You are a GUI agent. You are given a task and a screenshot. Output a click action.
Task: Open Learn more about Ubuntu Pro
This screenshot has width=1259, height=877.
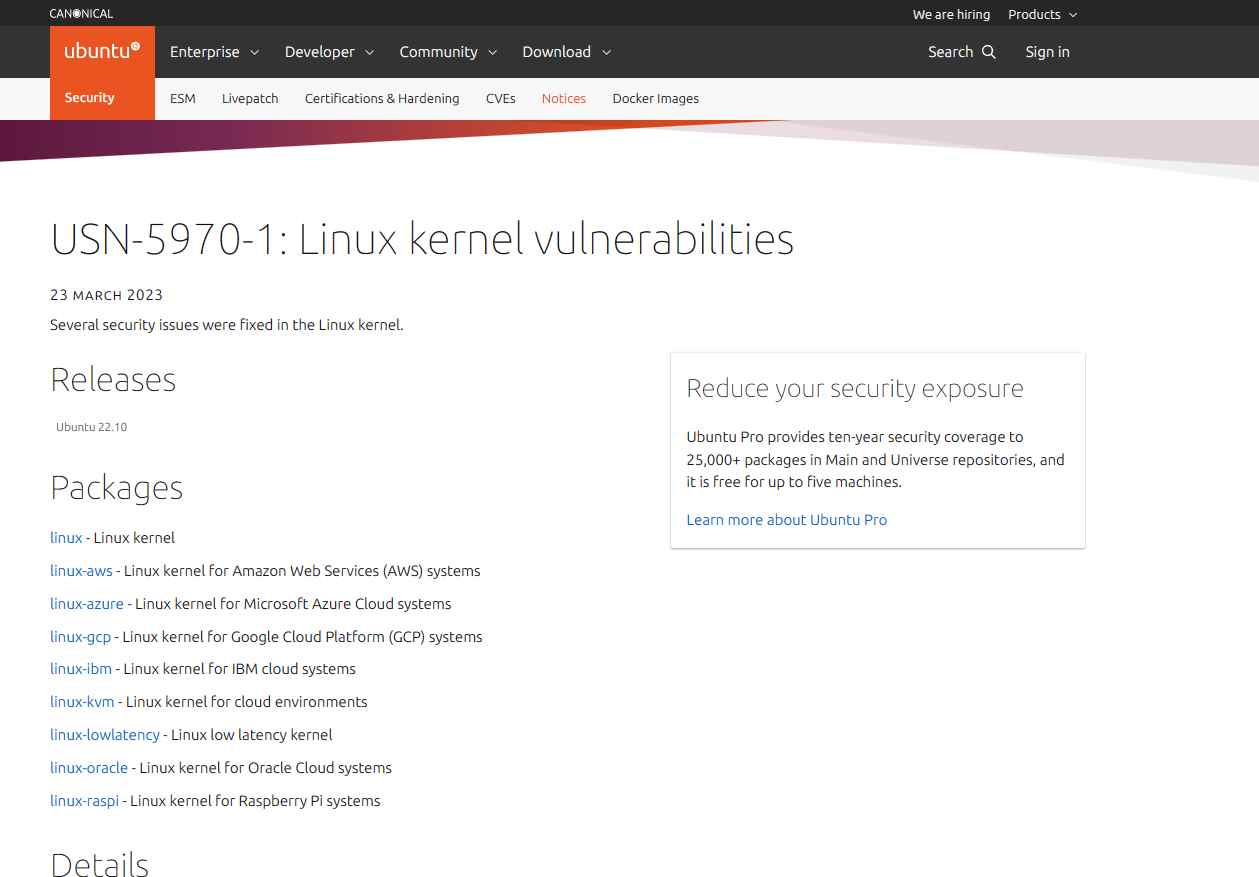pos(786,520)
